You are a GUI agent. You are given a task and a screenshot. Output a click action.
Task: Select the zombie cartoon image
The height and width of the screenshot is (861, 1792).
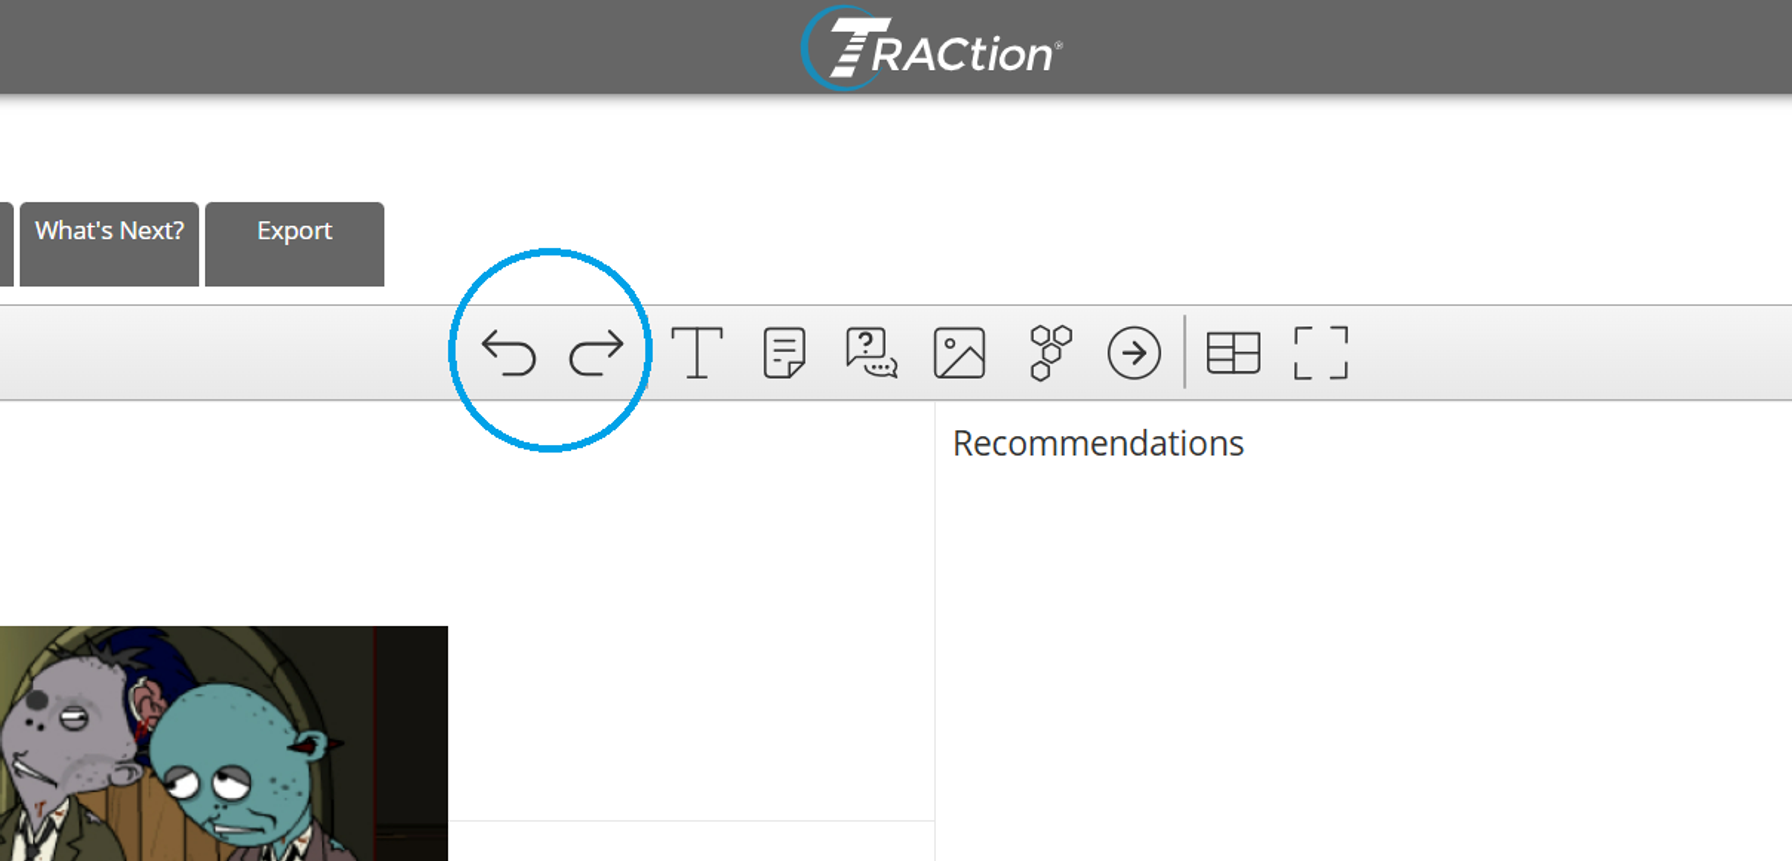[x=224, y=743]
